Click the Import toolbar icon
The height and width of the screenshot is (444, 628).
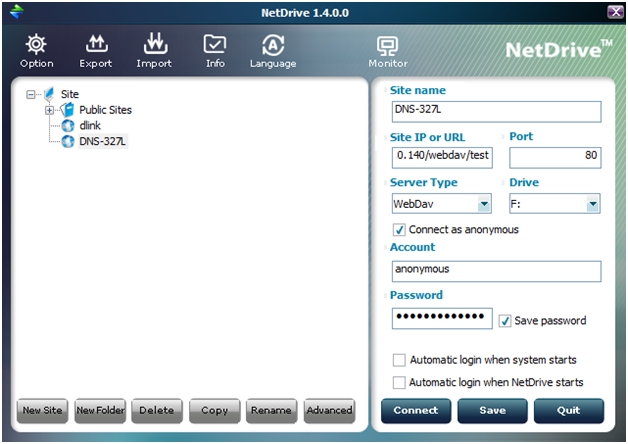click(x=154, y=45)
